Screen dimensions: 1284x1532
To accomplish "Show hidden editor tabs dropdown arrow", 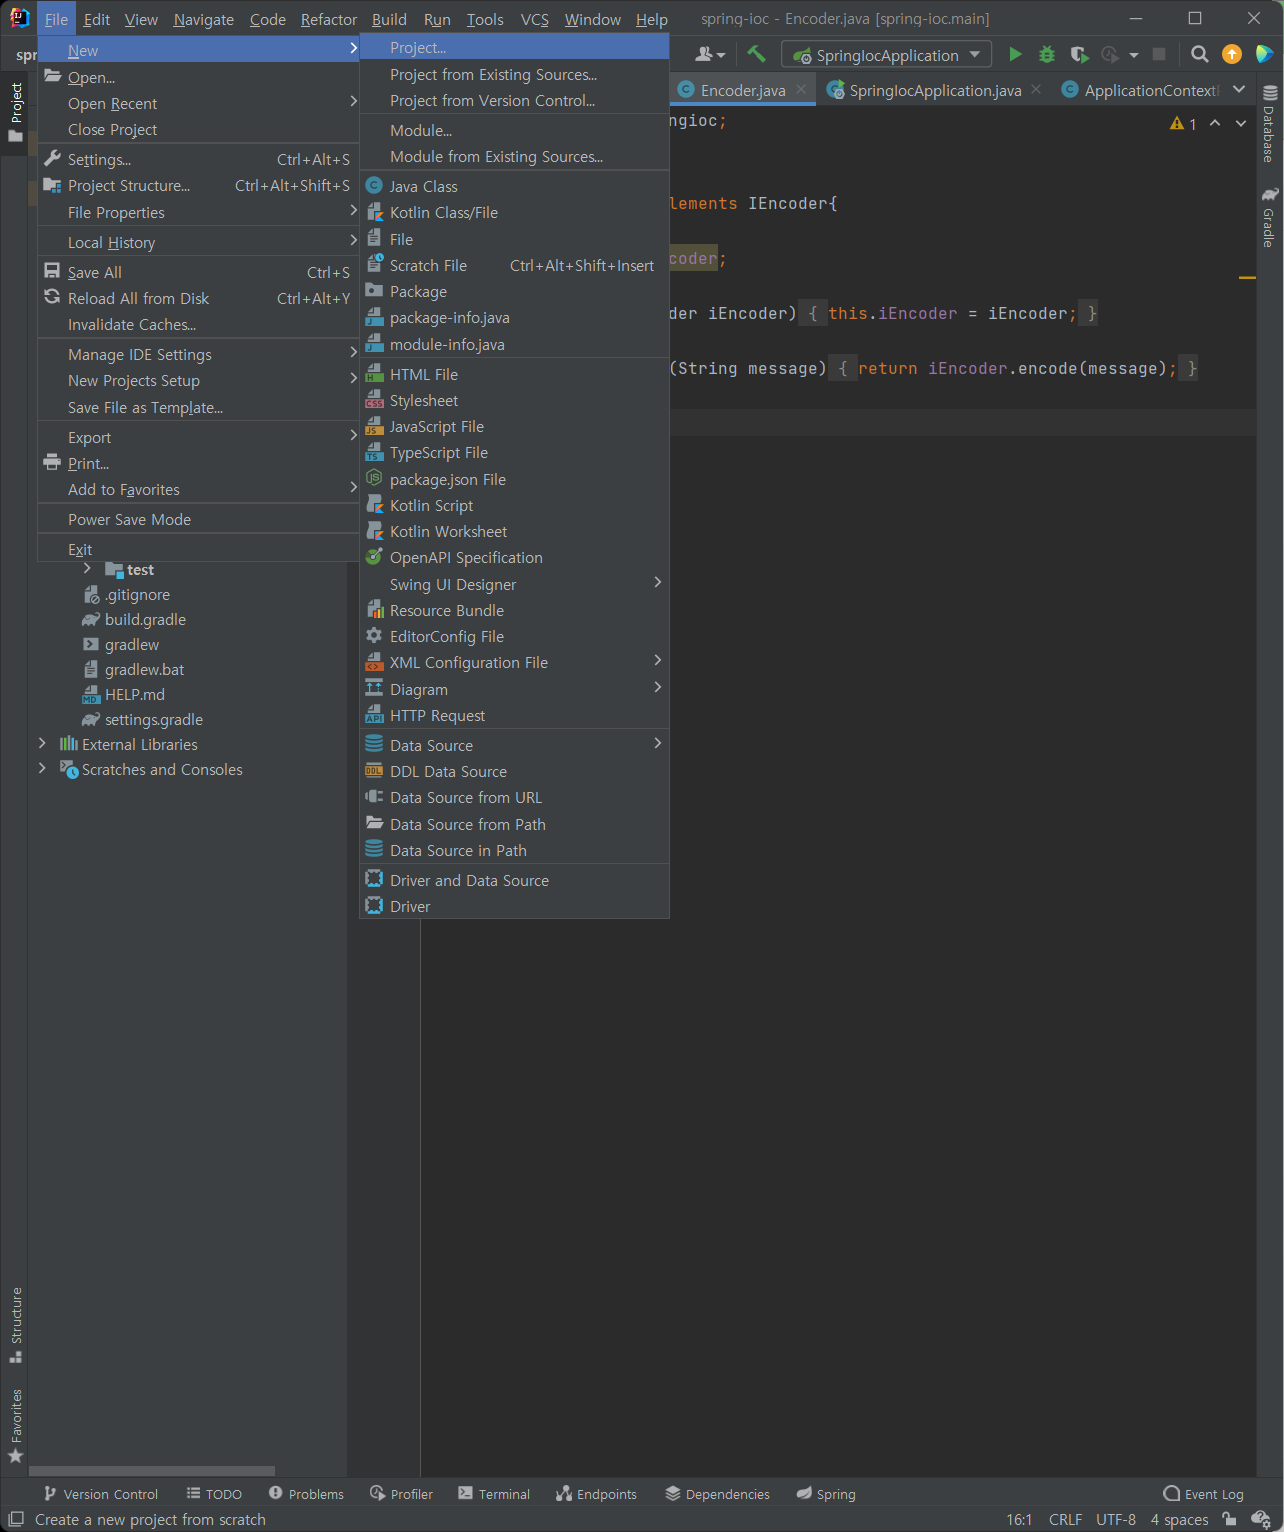I will click(x=1240, y=90).
